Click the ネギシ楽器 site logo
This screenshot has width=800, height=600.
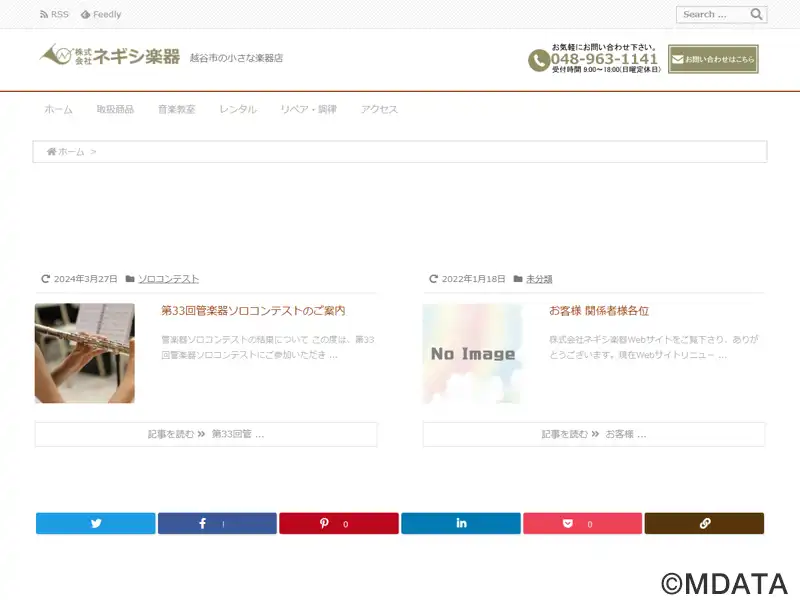pyautogui.click(x=110, y=57)
